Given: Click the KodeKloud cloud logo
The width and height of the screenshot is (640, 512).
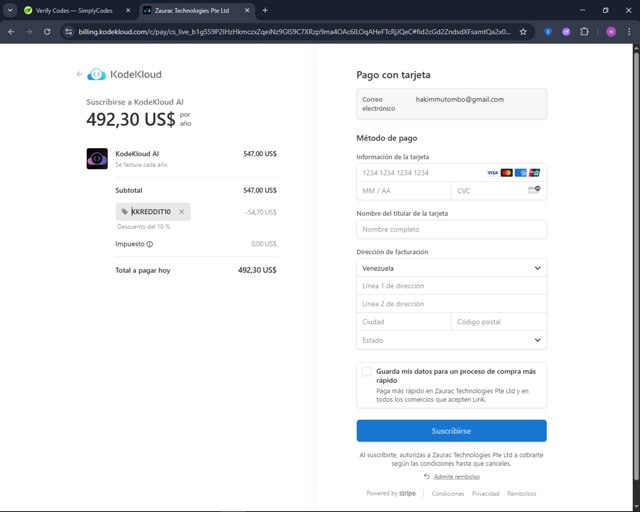Looking at the screenshot, I should point(97,74).
